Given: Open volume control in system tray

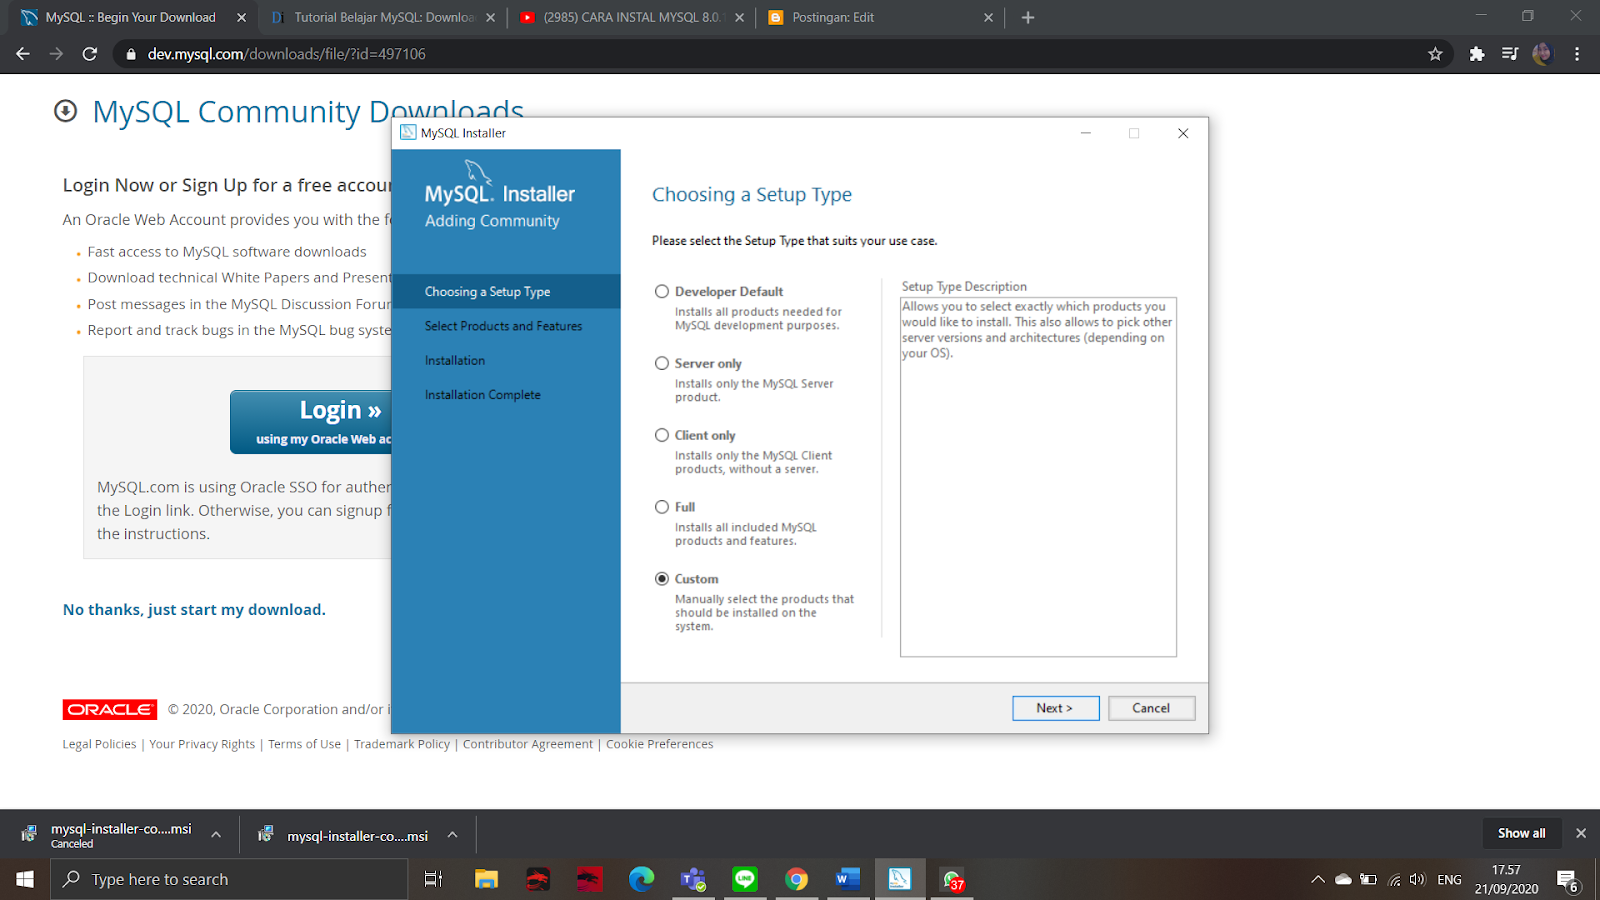Looking at the screenshot, I should click(1417, 880).
